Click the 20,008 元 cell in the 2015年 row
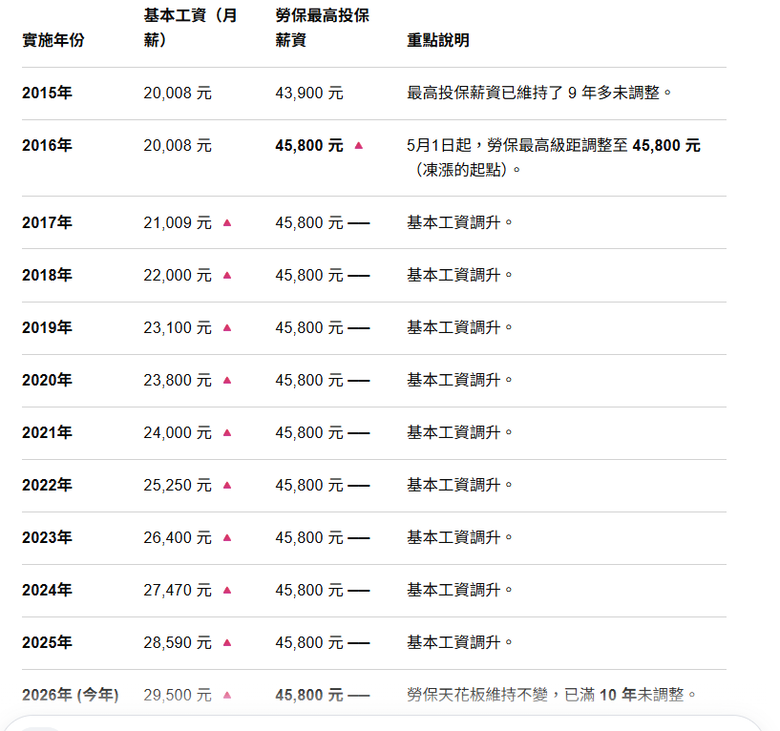780x731 pixels. coord(177,93)
